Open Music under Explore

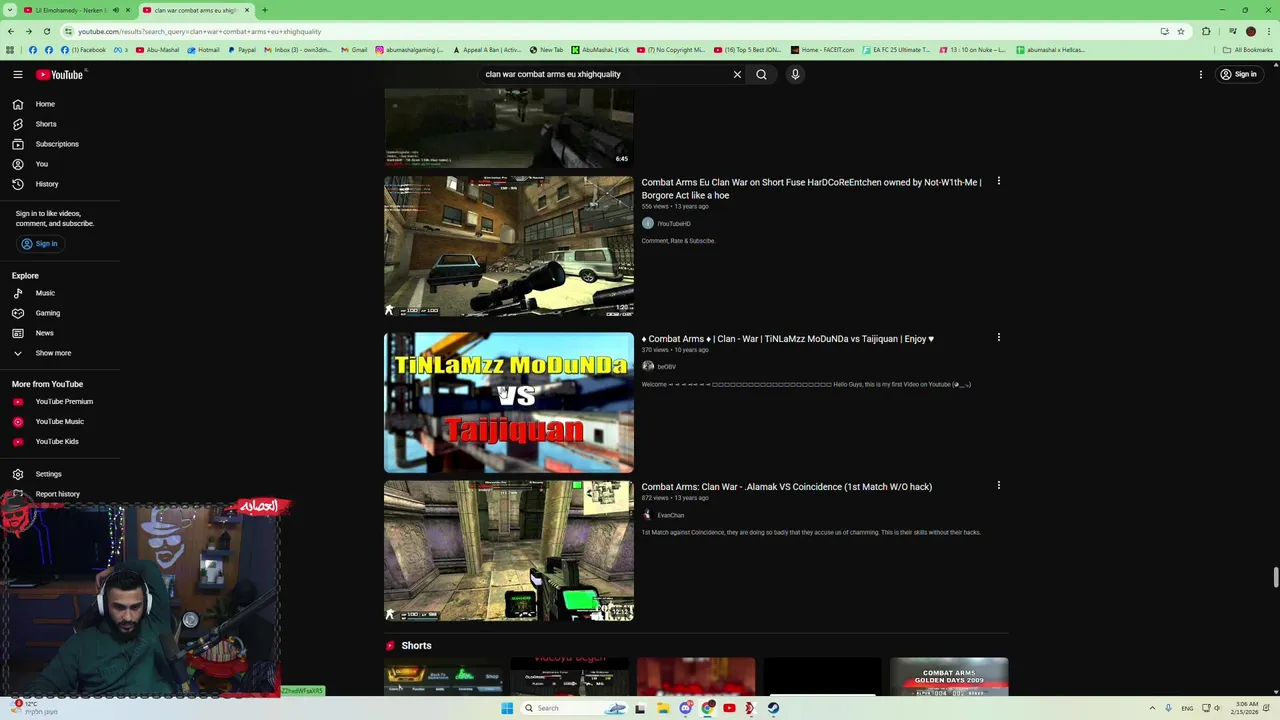click(45, 293)
